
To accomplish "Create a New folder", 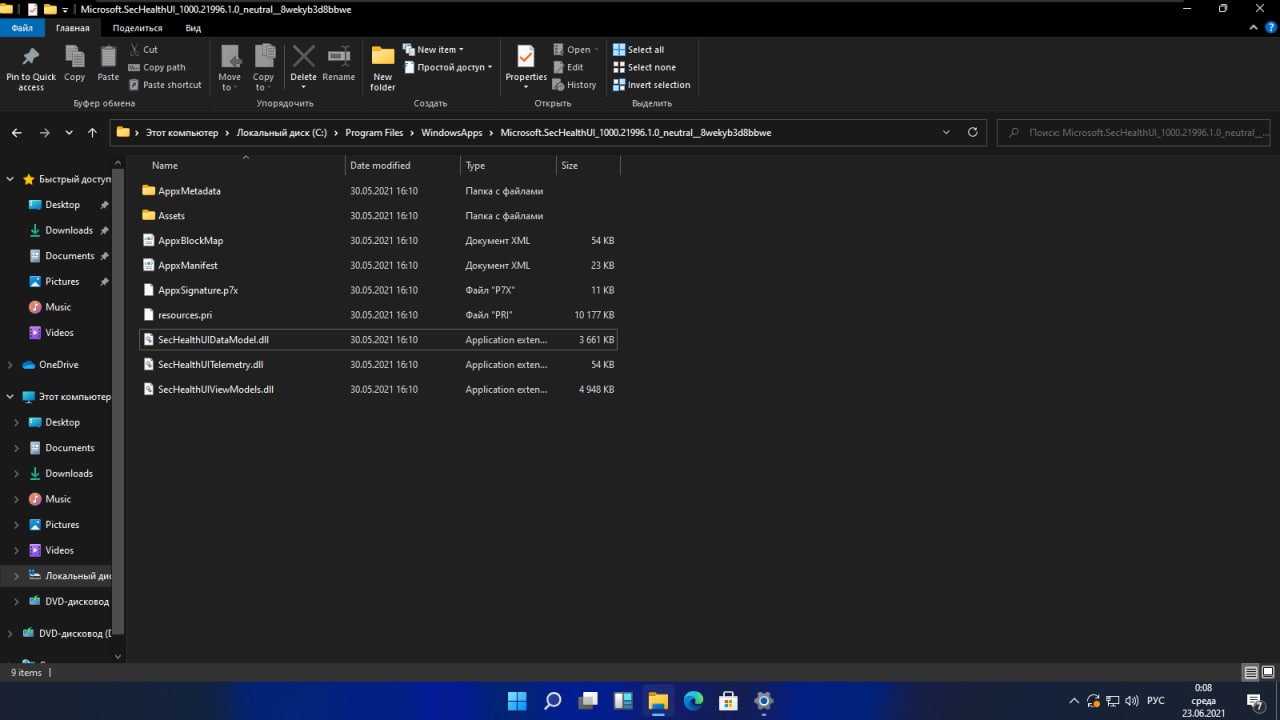I will [383, 68].
